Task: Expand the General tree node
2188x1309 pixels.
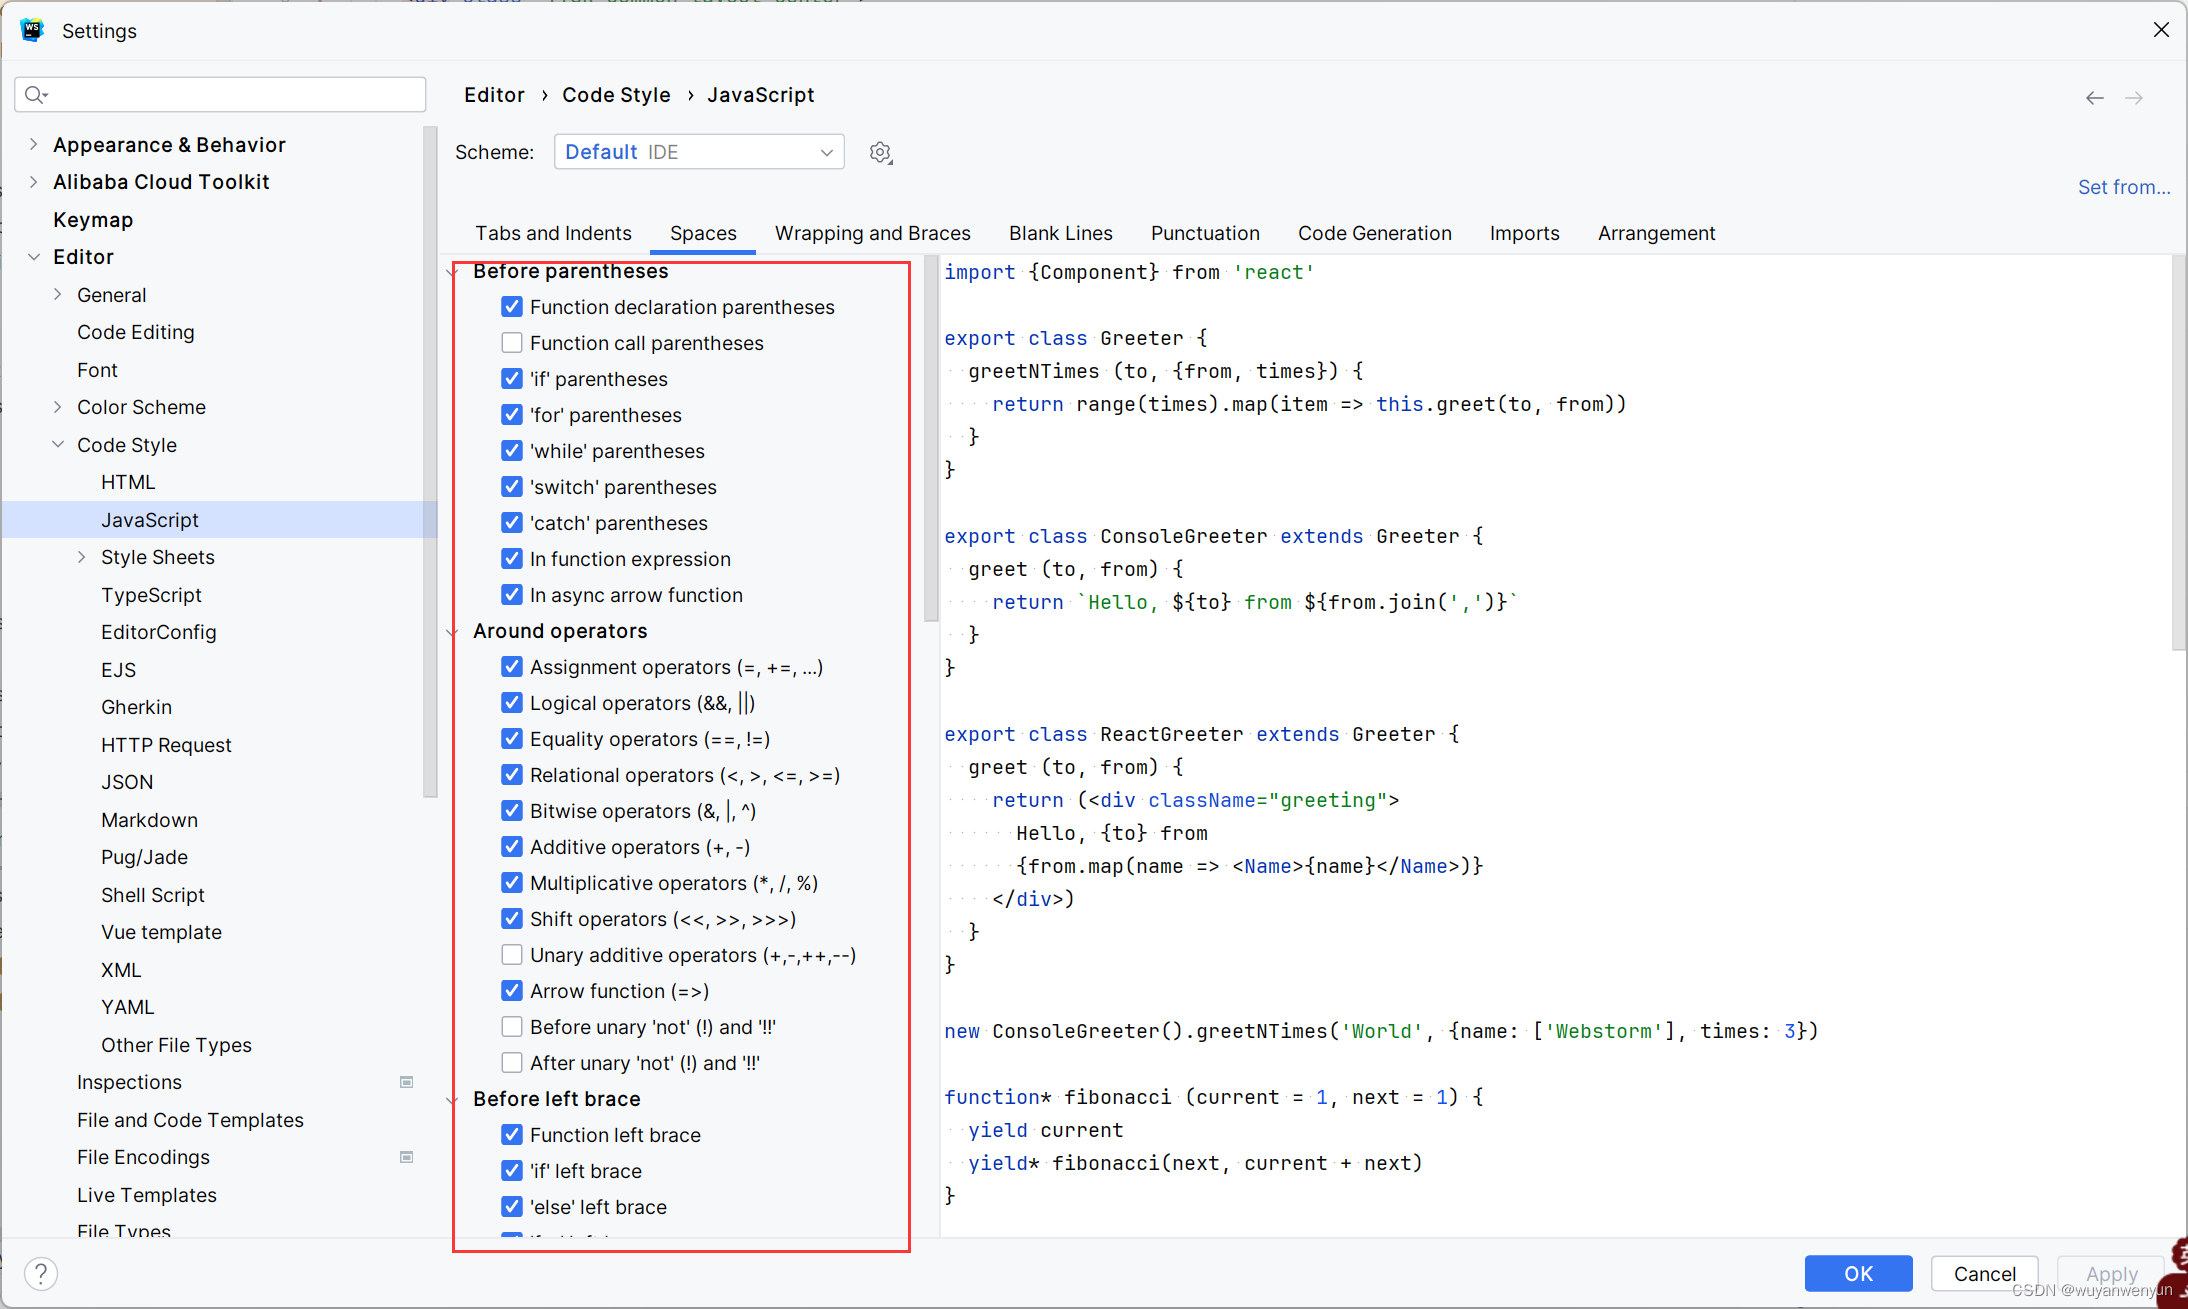Action: (58, 295)
